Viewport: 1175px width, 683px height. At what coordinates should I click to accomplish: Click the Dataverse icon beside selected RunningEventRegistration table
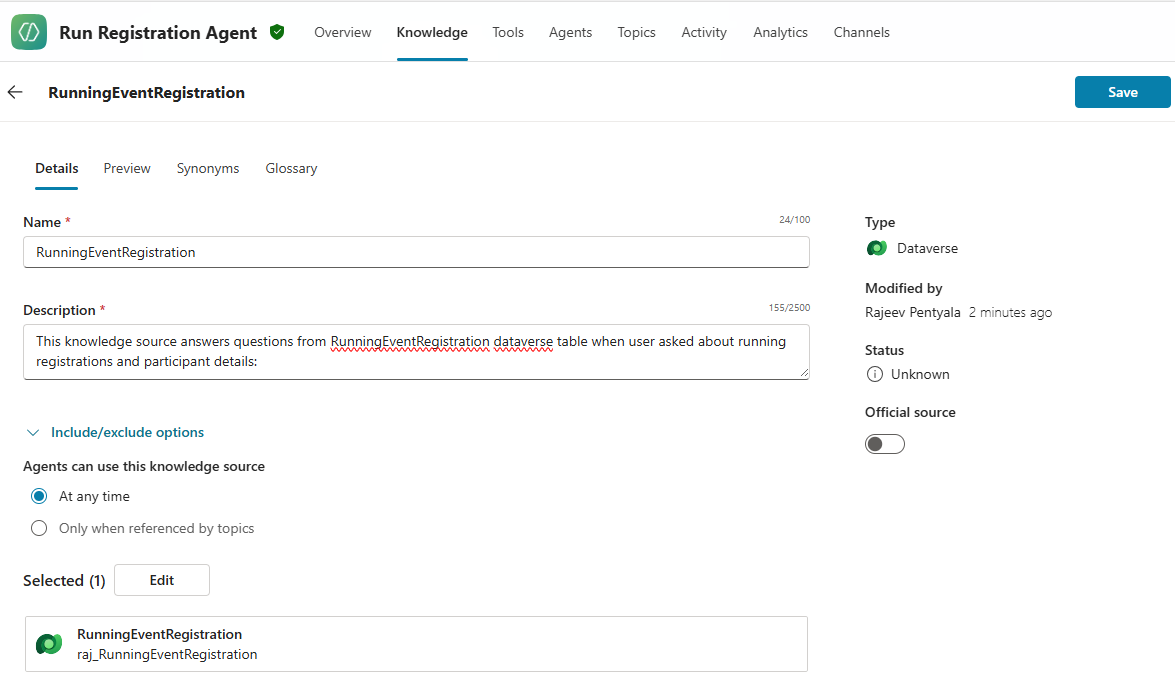49,644
